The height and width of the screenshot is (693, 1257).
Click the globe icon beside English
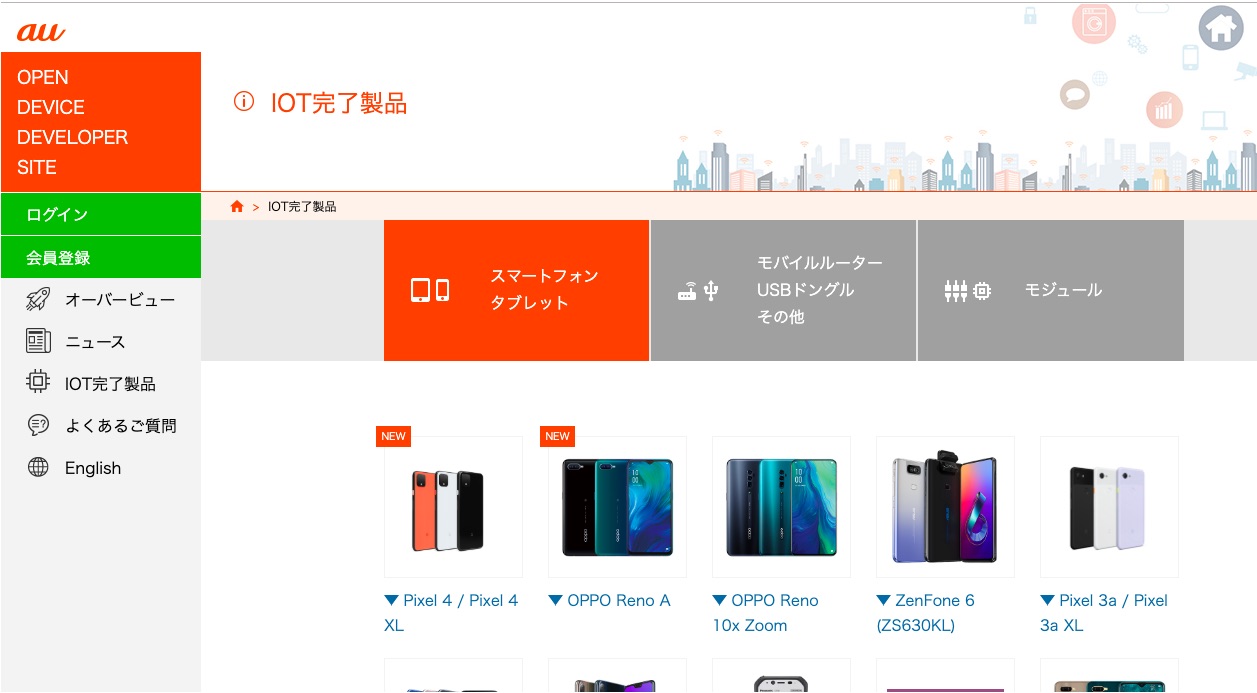tap(38, 467)
